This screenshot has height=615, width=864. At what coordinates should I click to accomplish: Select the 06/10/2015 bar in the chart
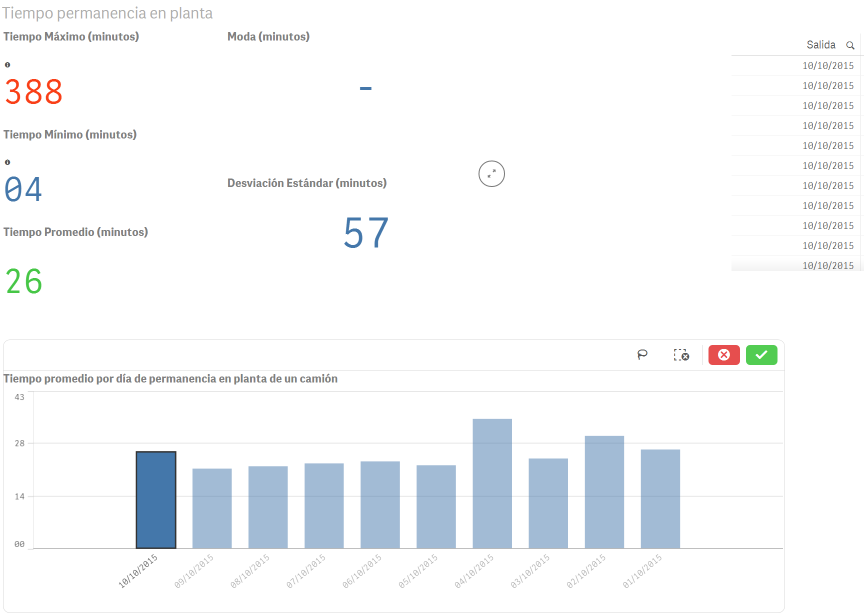[380, 505]
